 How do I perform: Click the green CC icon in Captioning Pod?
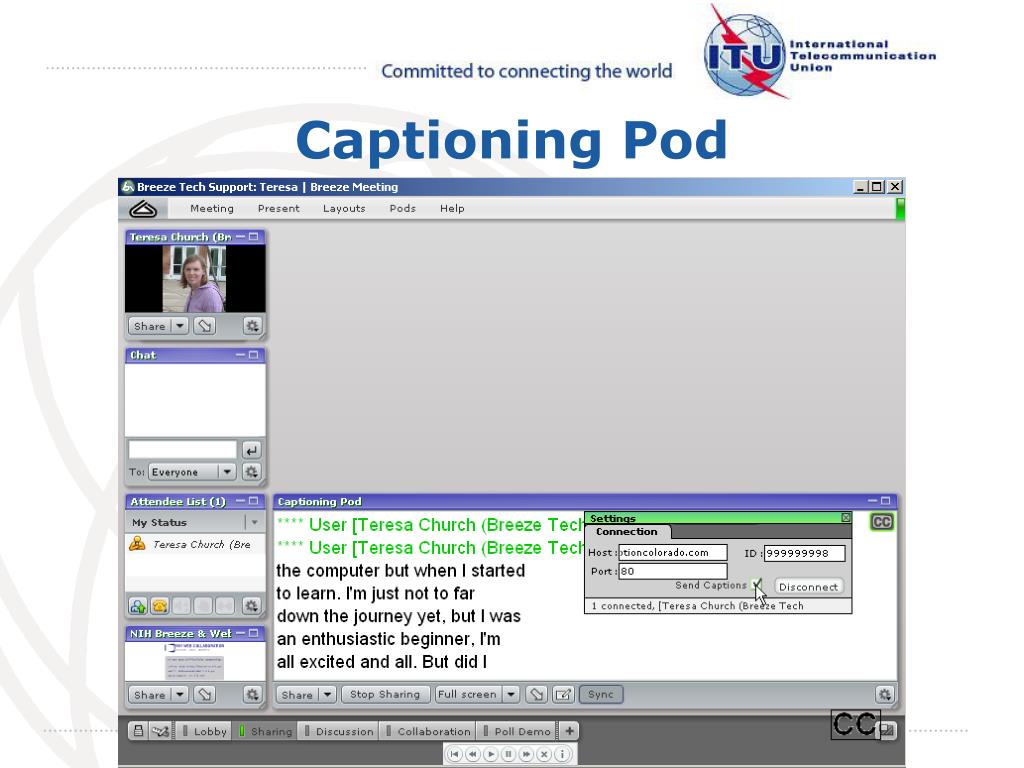pyautogui.click(x=882, y=522)
